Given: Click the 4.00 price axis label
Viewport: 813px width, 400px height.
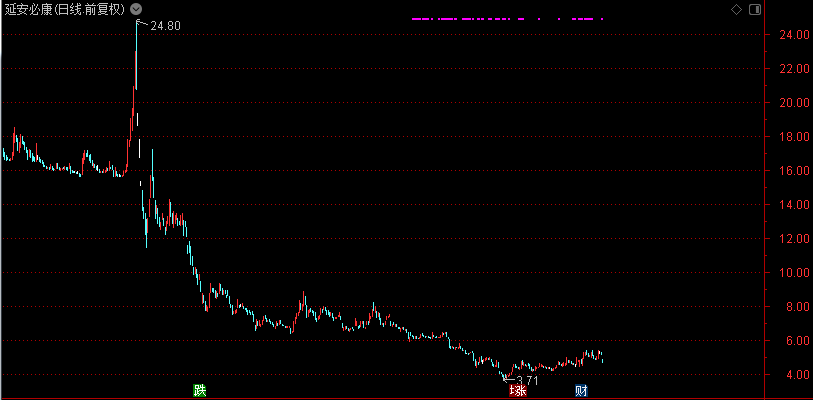Looking at the screenshot, I should pos(781,375).
